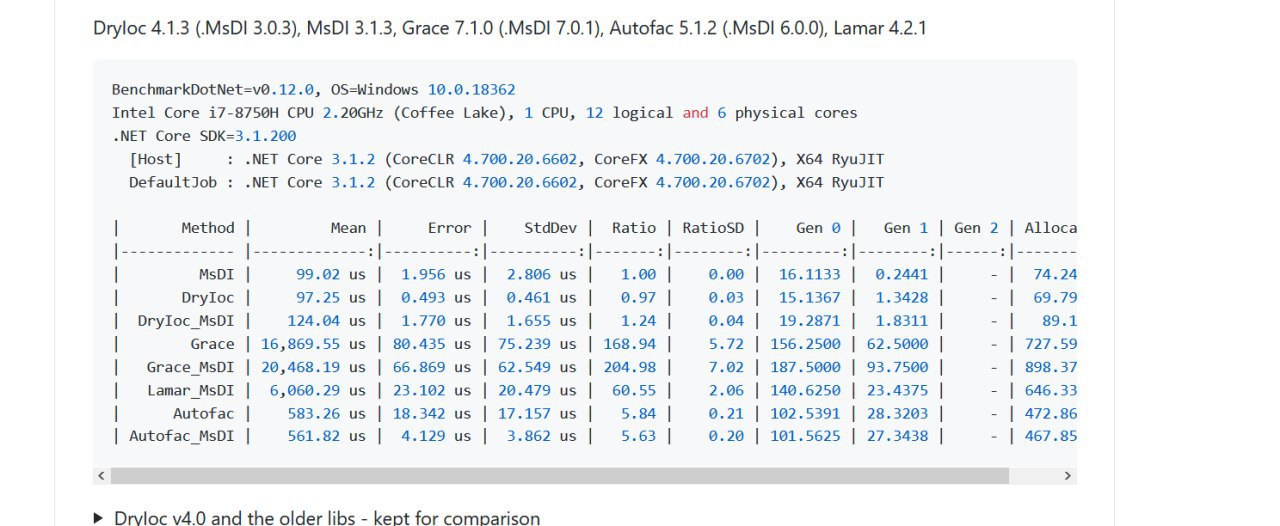Click the 'Intel Core i7-8750H CPU' line

pos(485,113)
